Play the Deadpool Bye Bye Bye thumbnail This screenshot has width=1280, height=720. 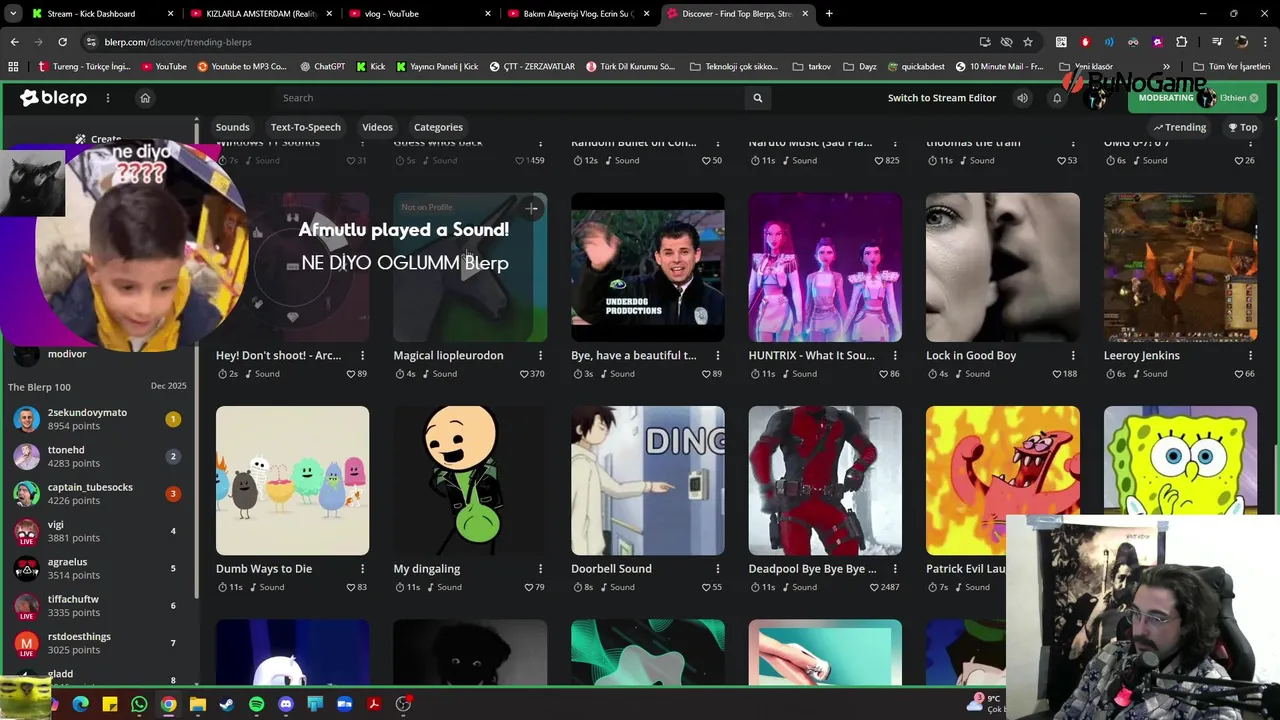coord(825,480)
